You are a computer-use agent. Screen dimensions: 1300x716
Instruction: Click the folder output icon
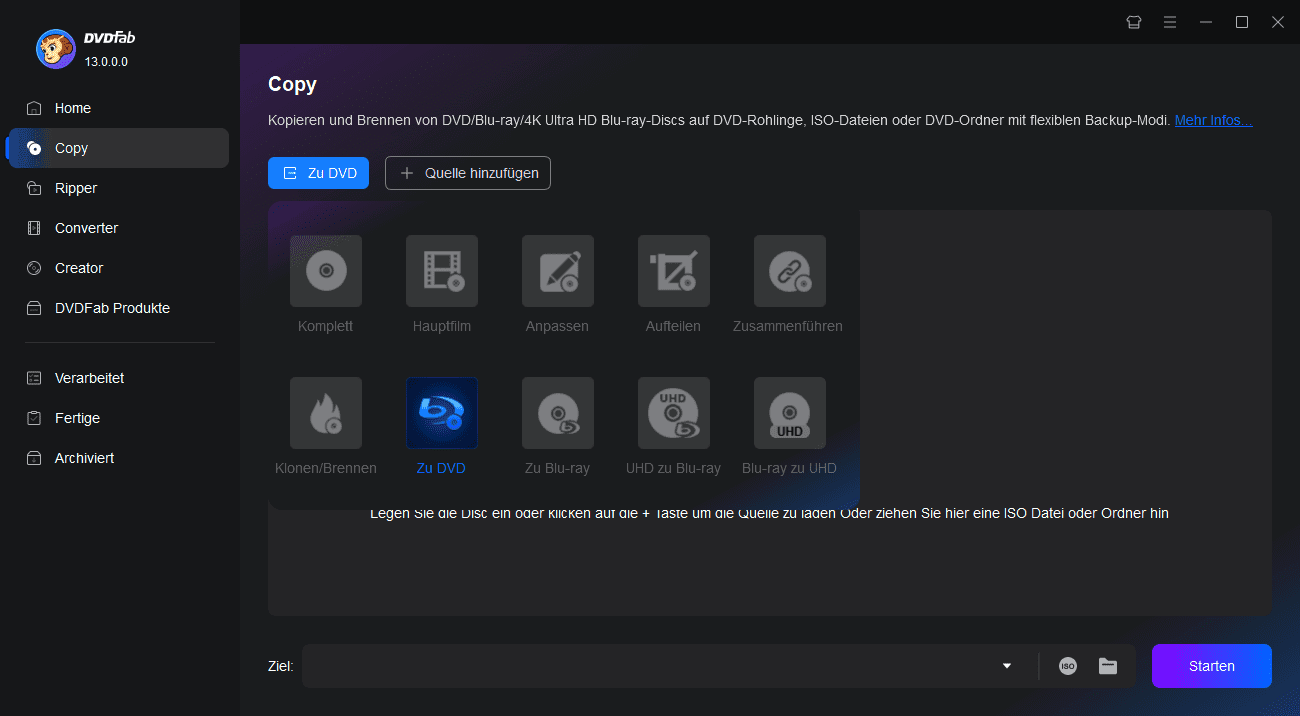1108,666
